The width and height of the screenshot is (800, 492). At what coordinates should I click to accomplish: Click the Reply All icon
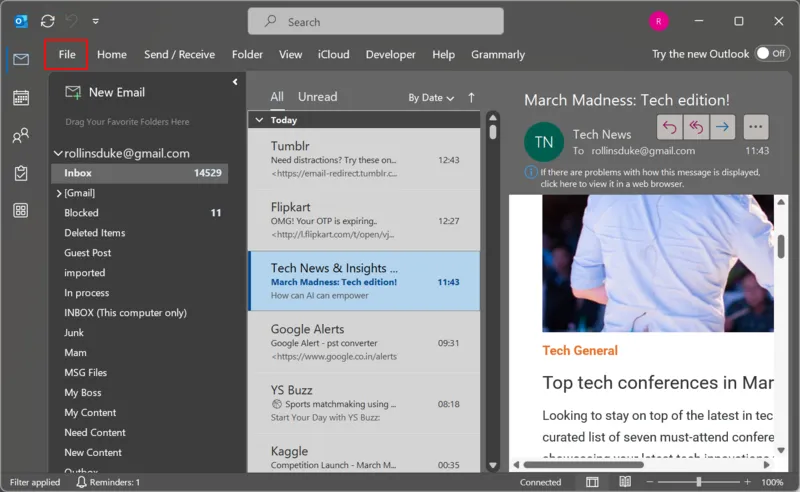[696, 127]
